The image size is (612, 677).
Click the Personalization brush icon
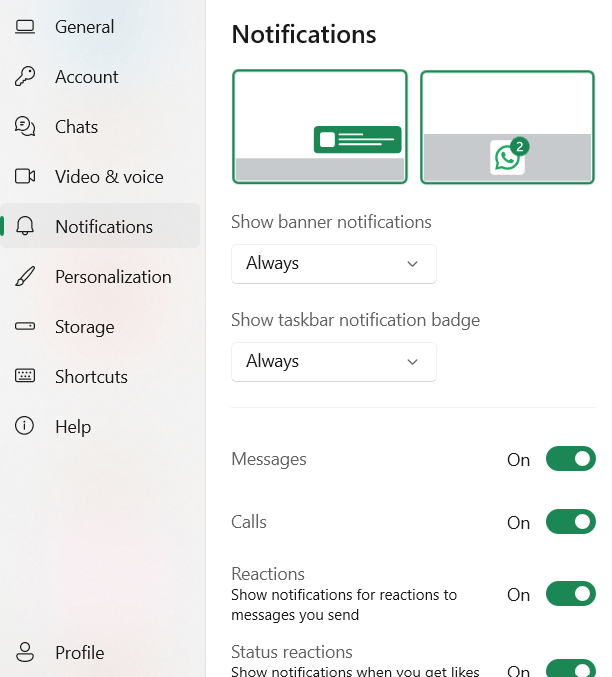click(25, 277)
